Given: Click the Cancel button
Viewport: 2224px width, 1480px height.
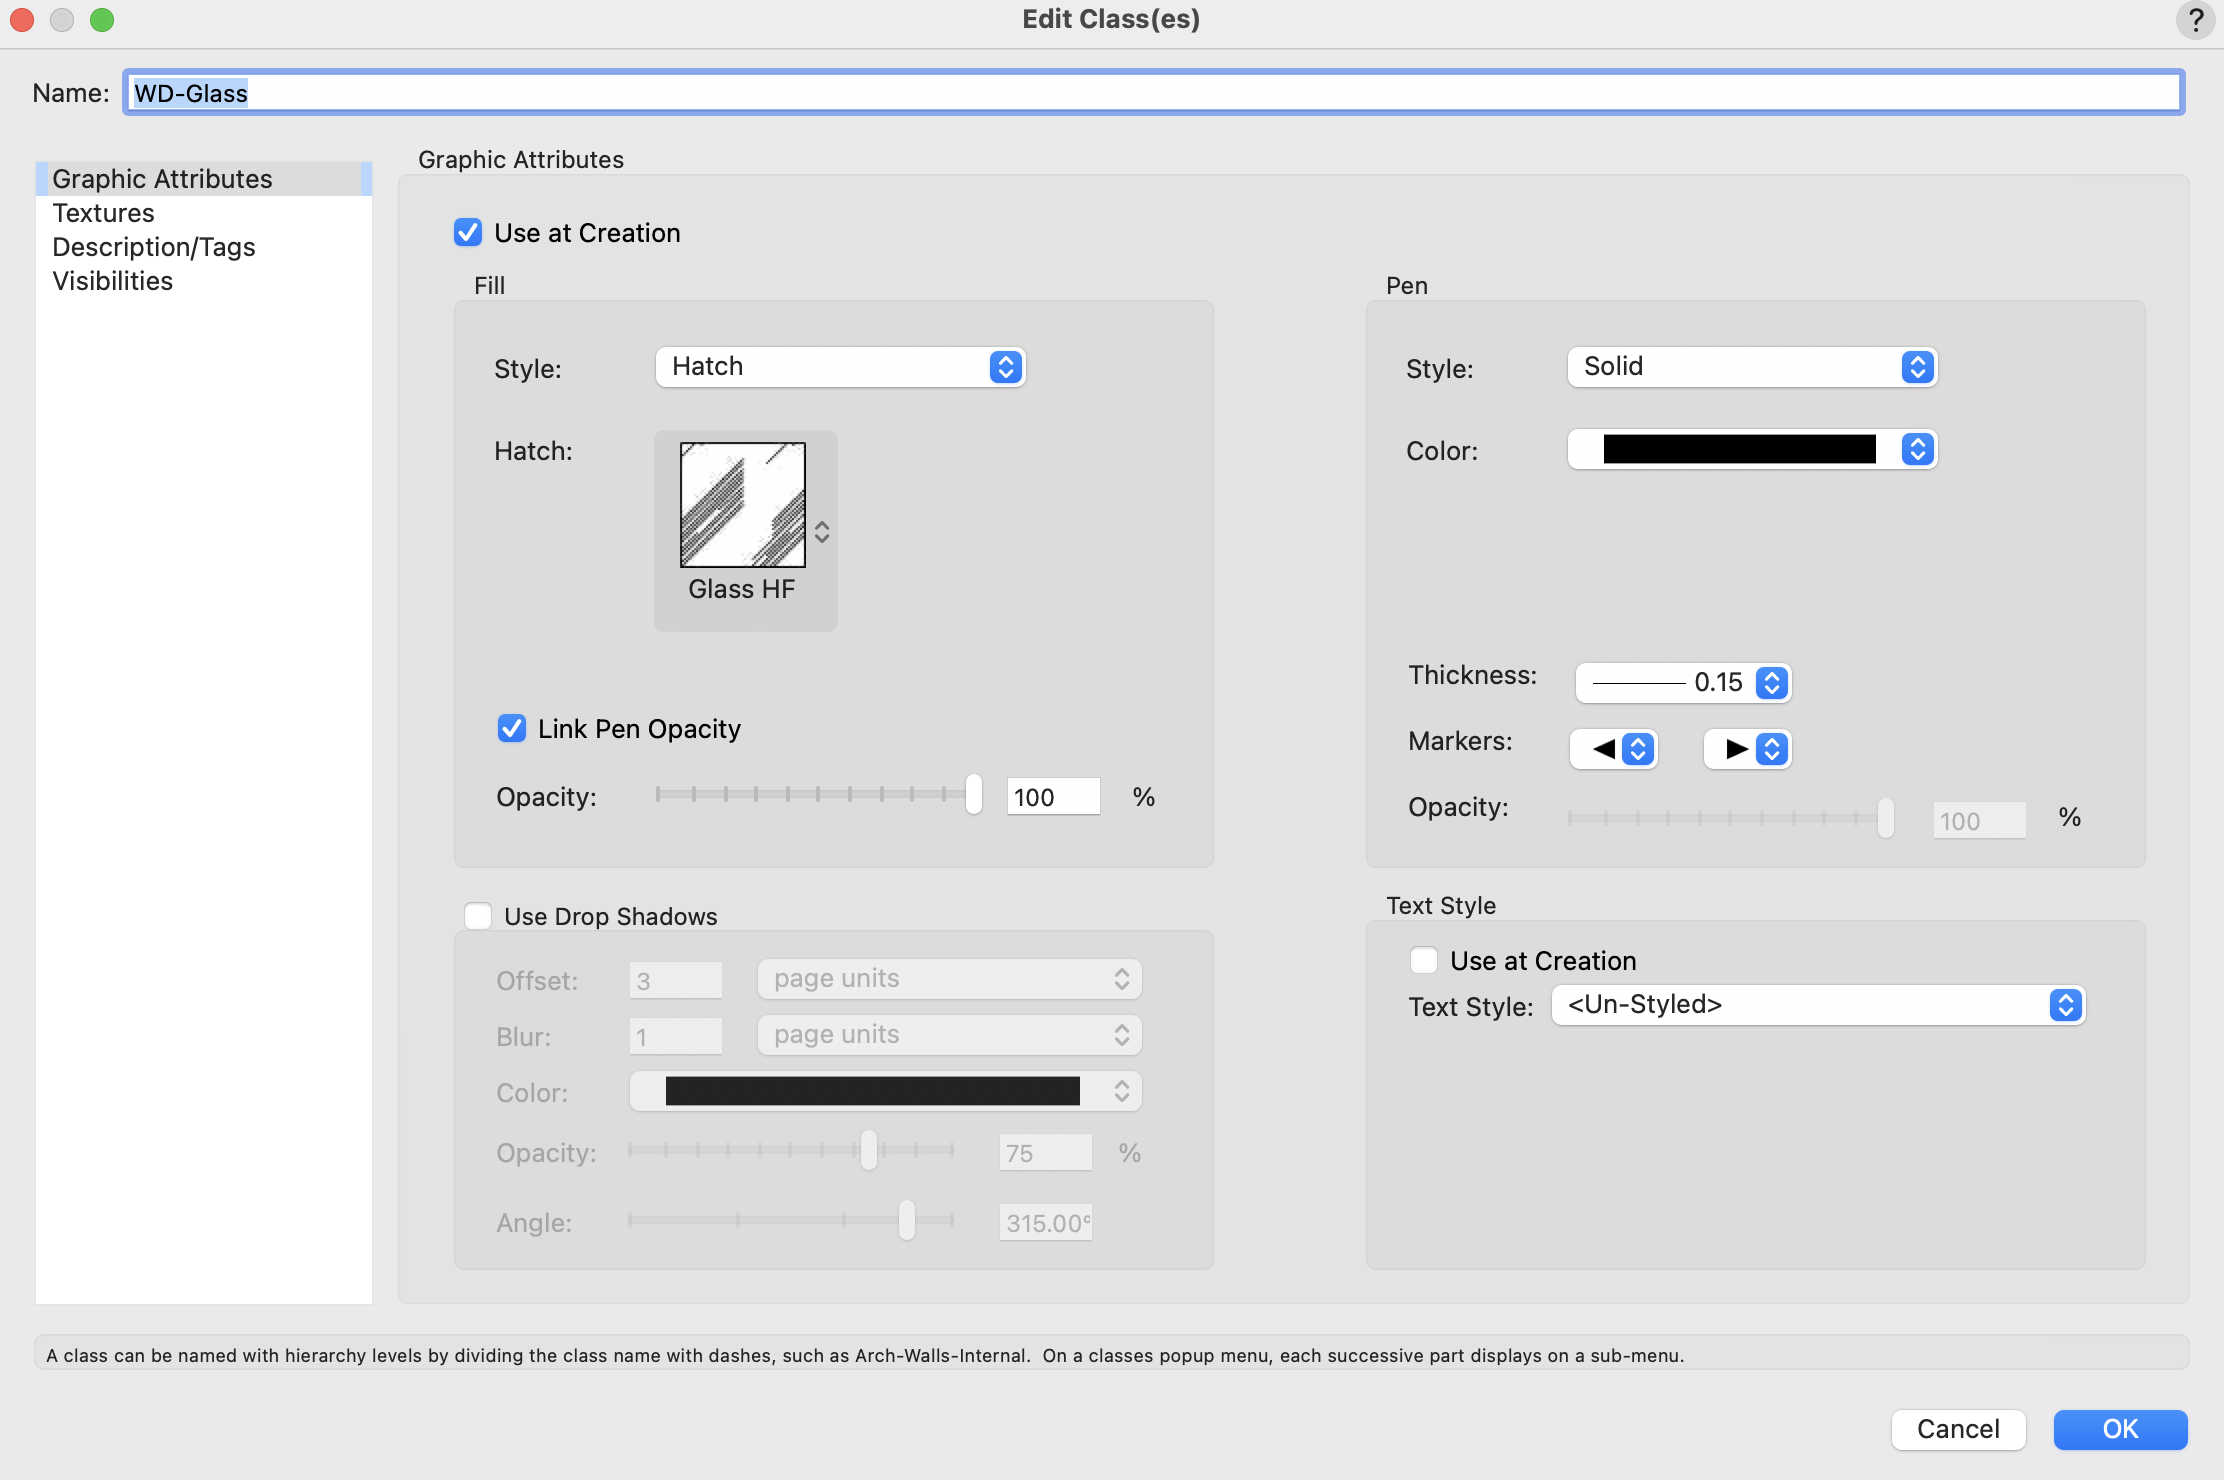Looking at the screenshot, I should [1957, 1429].
